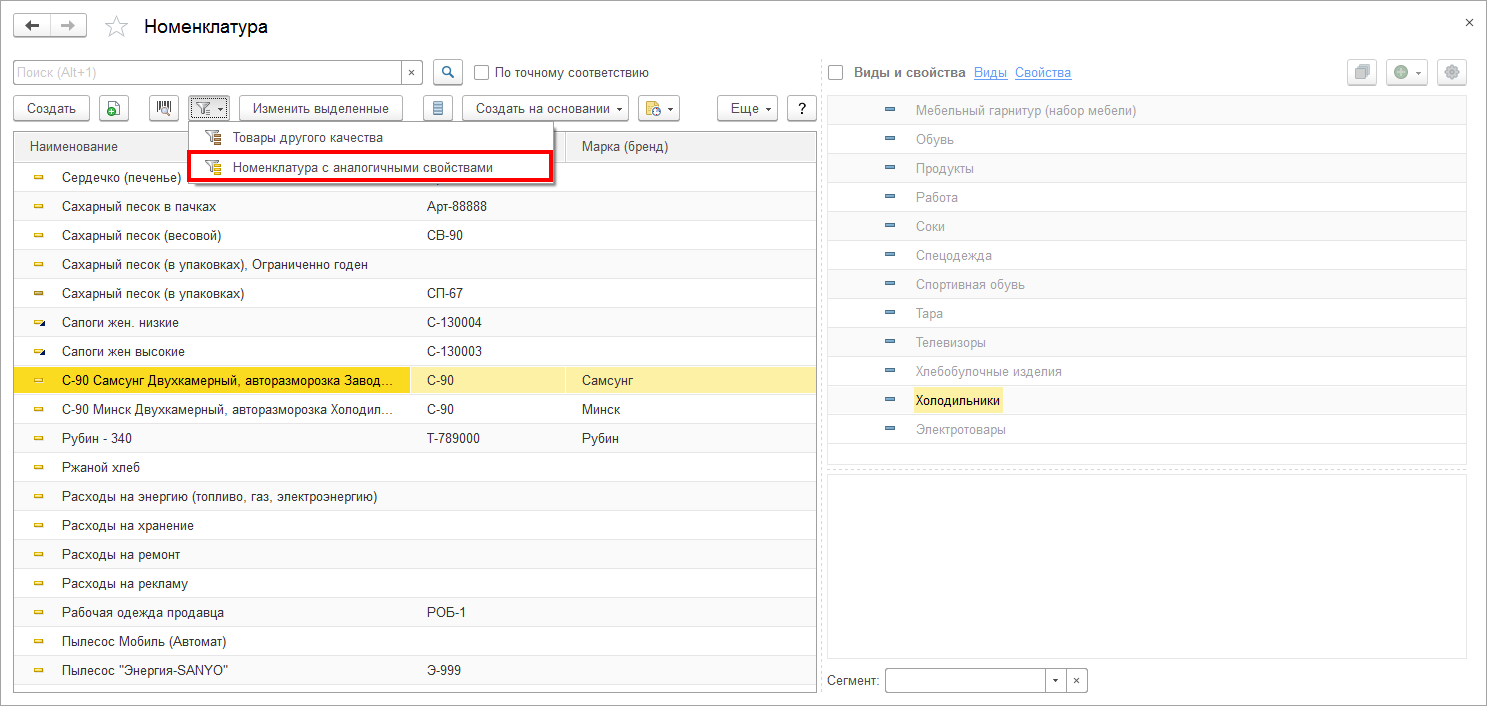1487x706 pixels.
Task: Start search with the magnifier button
Action: tap(447, 72)
